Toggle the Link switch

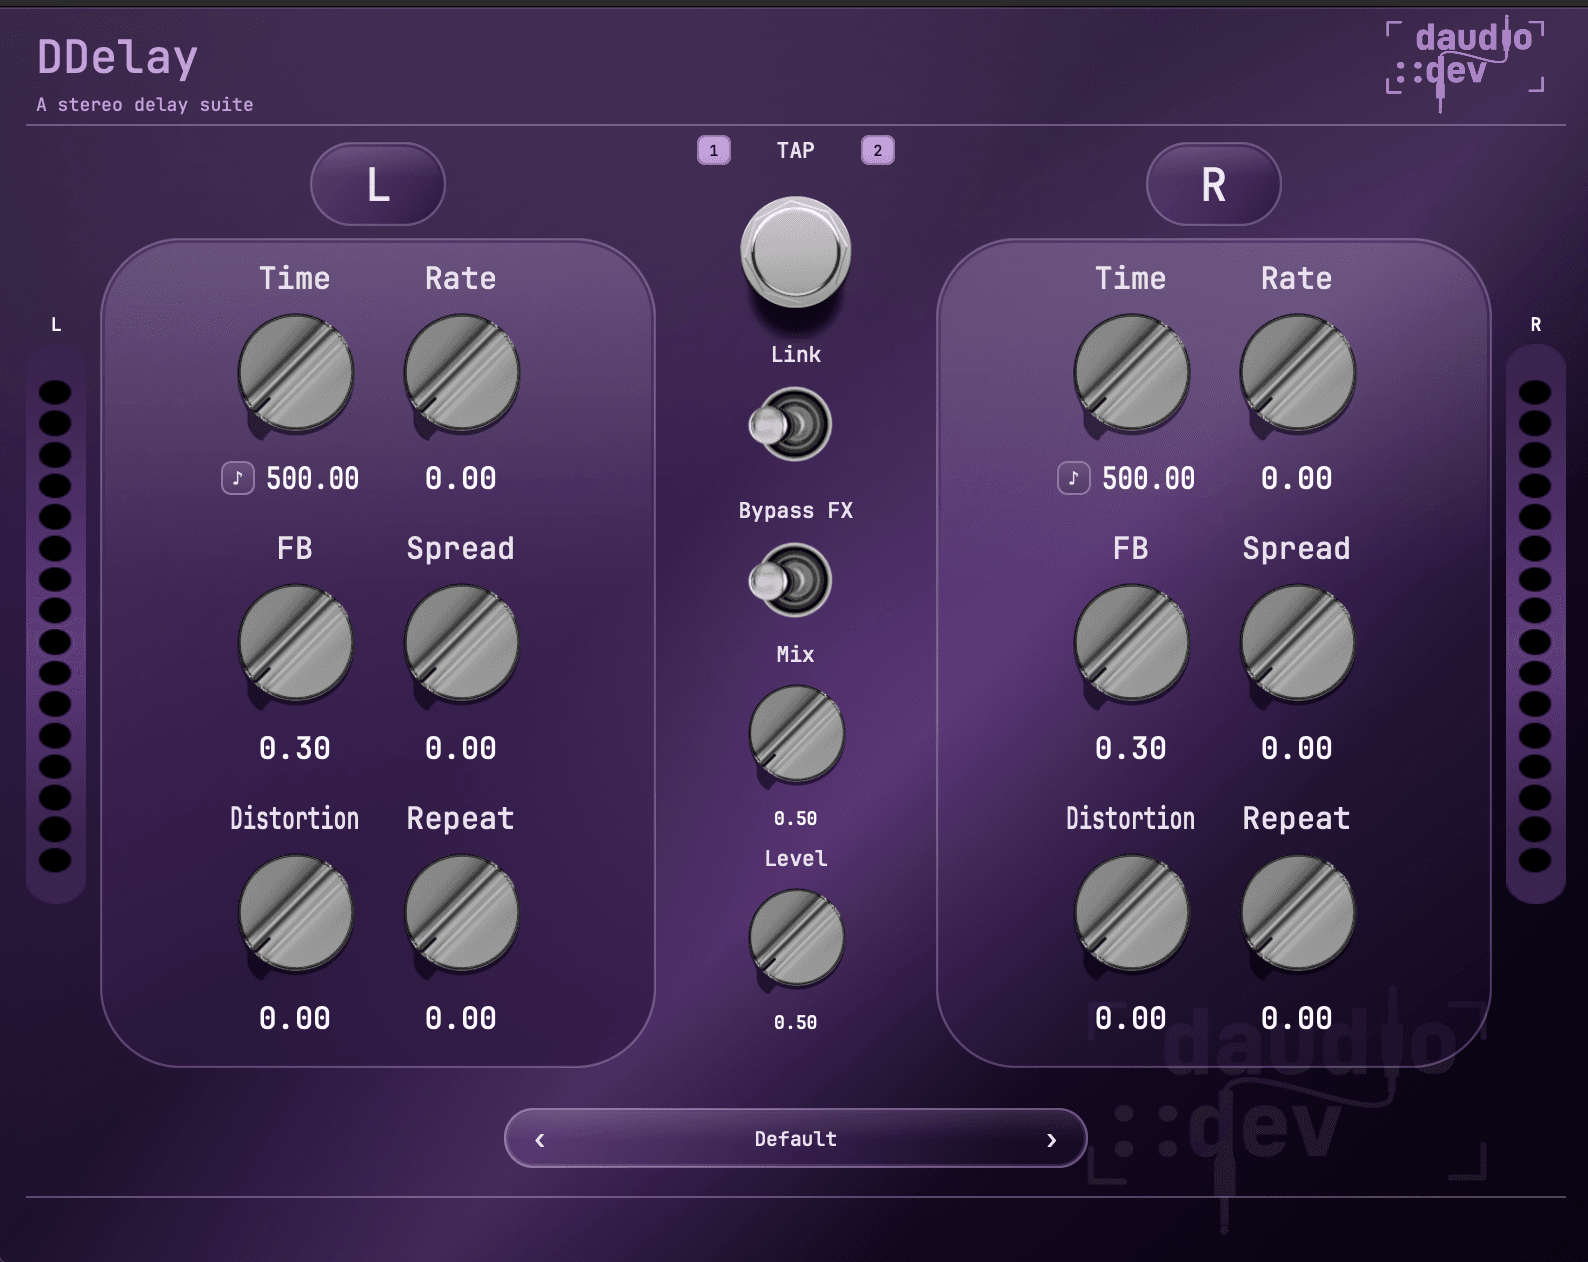point(791,425)
